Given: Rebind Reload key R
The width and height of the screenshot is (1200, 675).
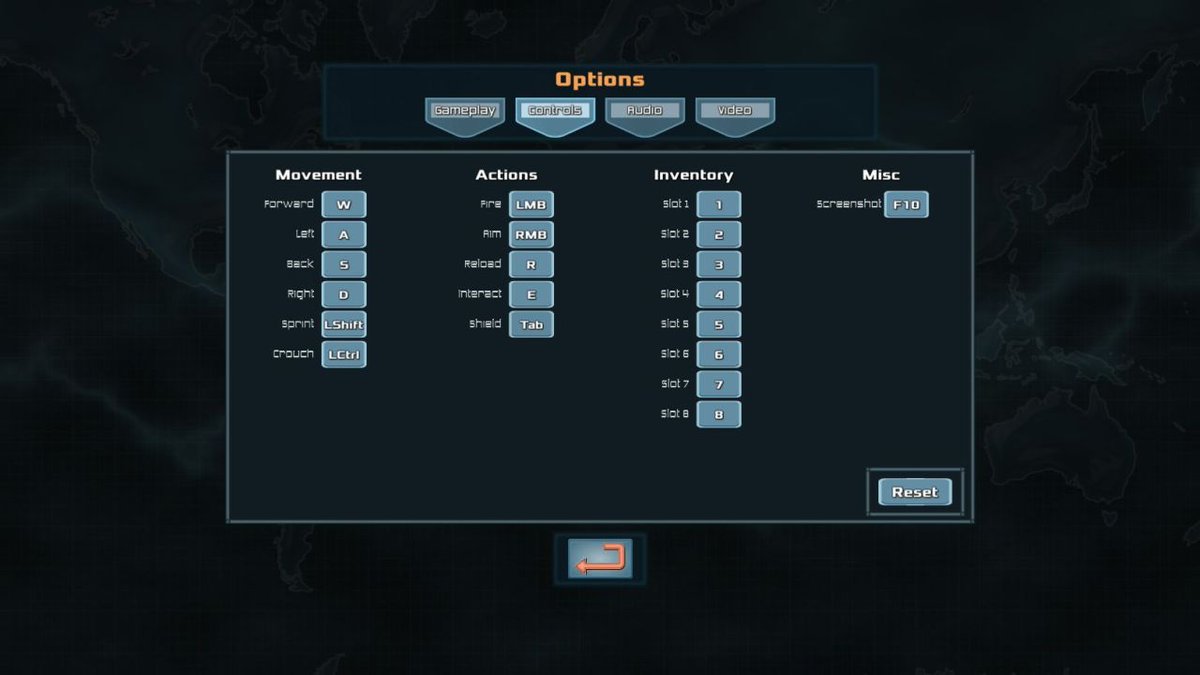Looking at the screenshot, I should (531, 265).
